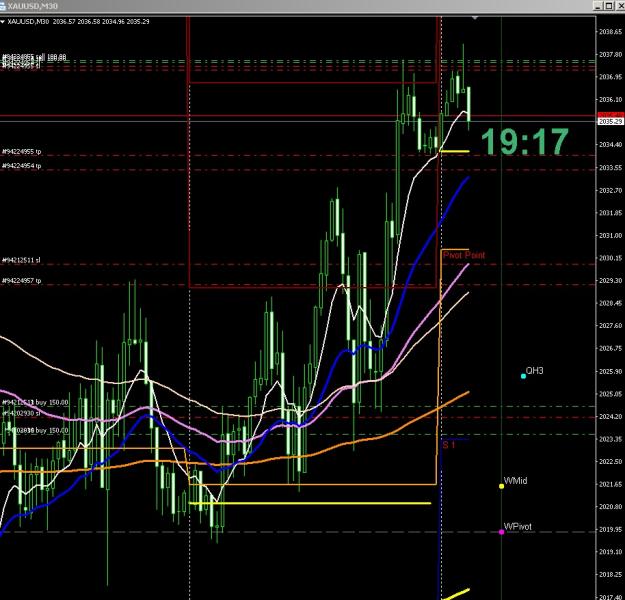
Task: Click the S 1 support label
Action: point(449,445)
